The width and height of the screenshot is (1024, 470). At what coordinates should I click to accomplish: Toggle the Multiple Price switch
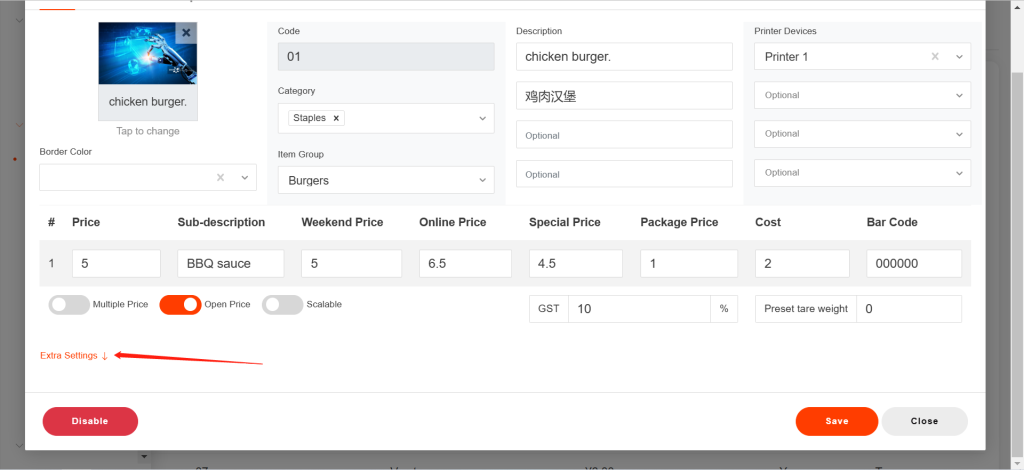pyautogui.click(x=69, y=305)
